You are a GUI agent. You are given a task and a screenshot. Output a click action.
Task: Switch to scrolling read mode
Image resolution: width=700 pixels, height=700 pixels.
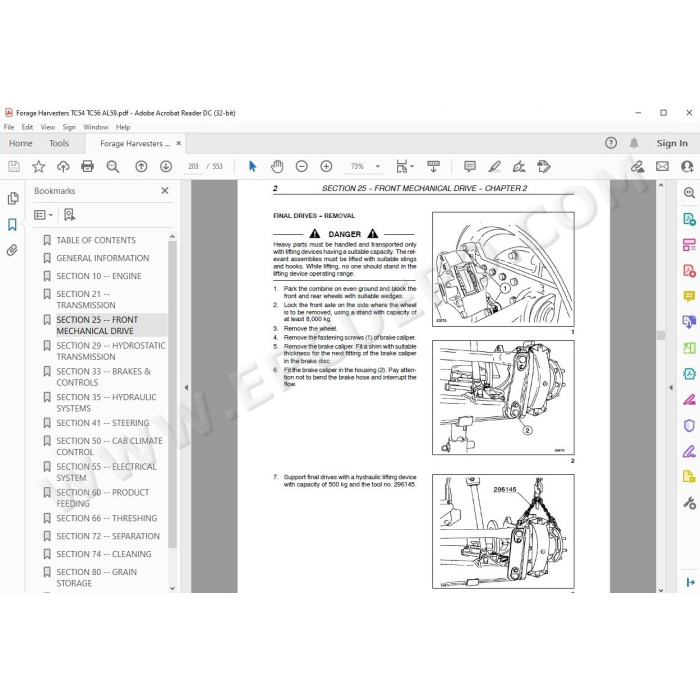(433, 167)
